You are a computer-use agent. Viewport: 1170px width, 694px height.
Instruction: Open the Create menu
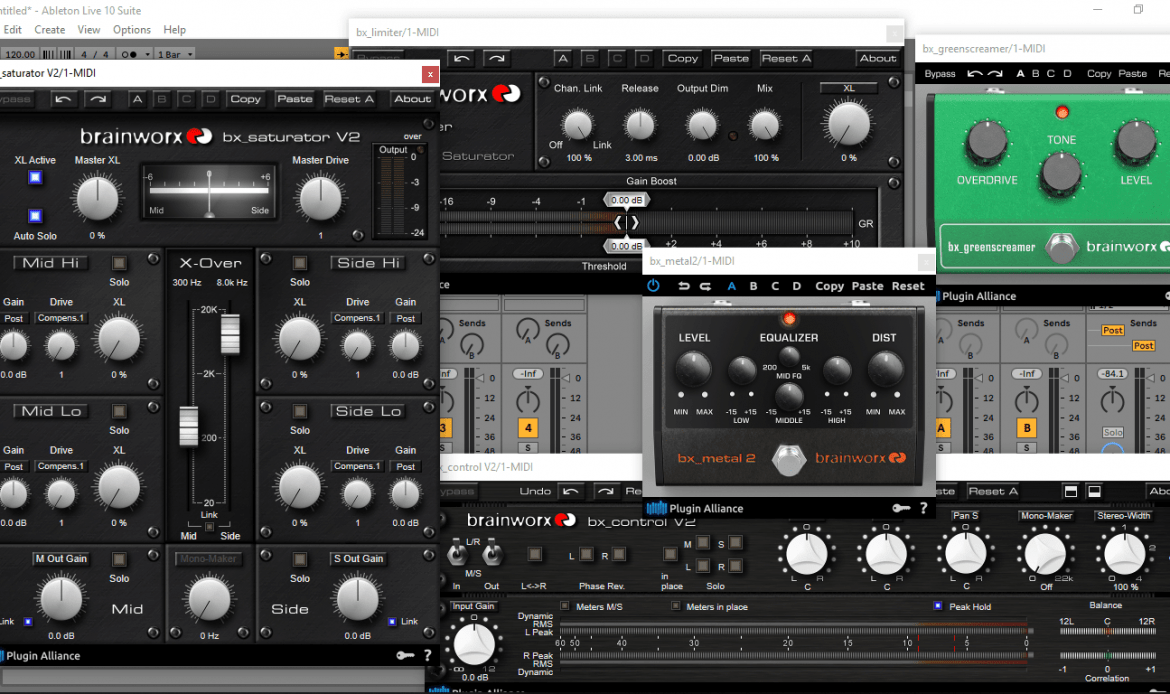[x=49, y=30]
